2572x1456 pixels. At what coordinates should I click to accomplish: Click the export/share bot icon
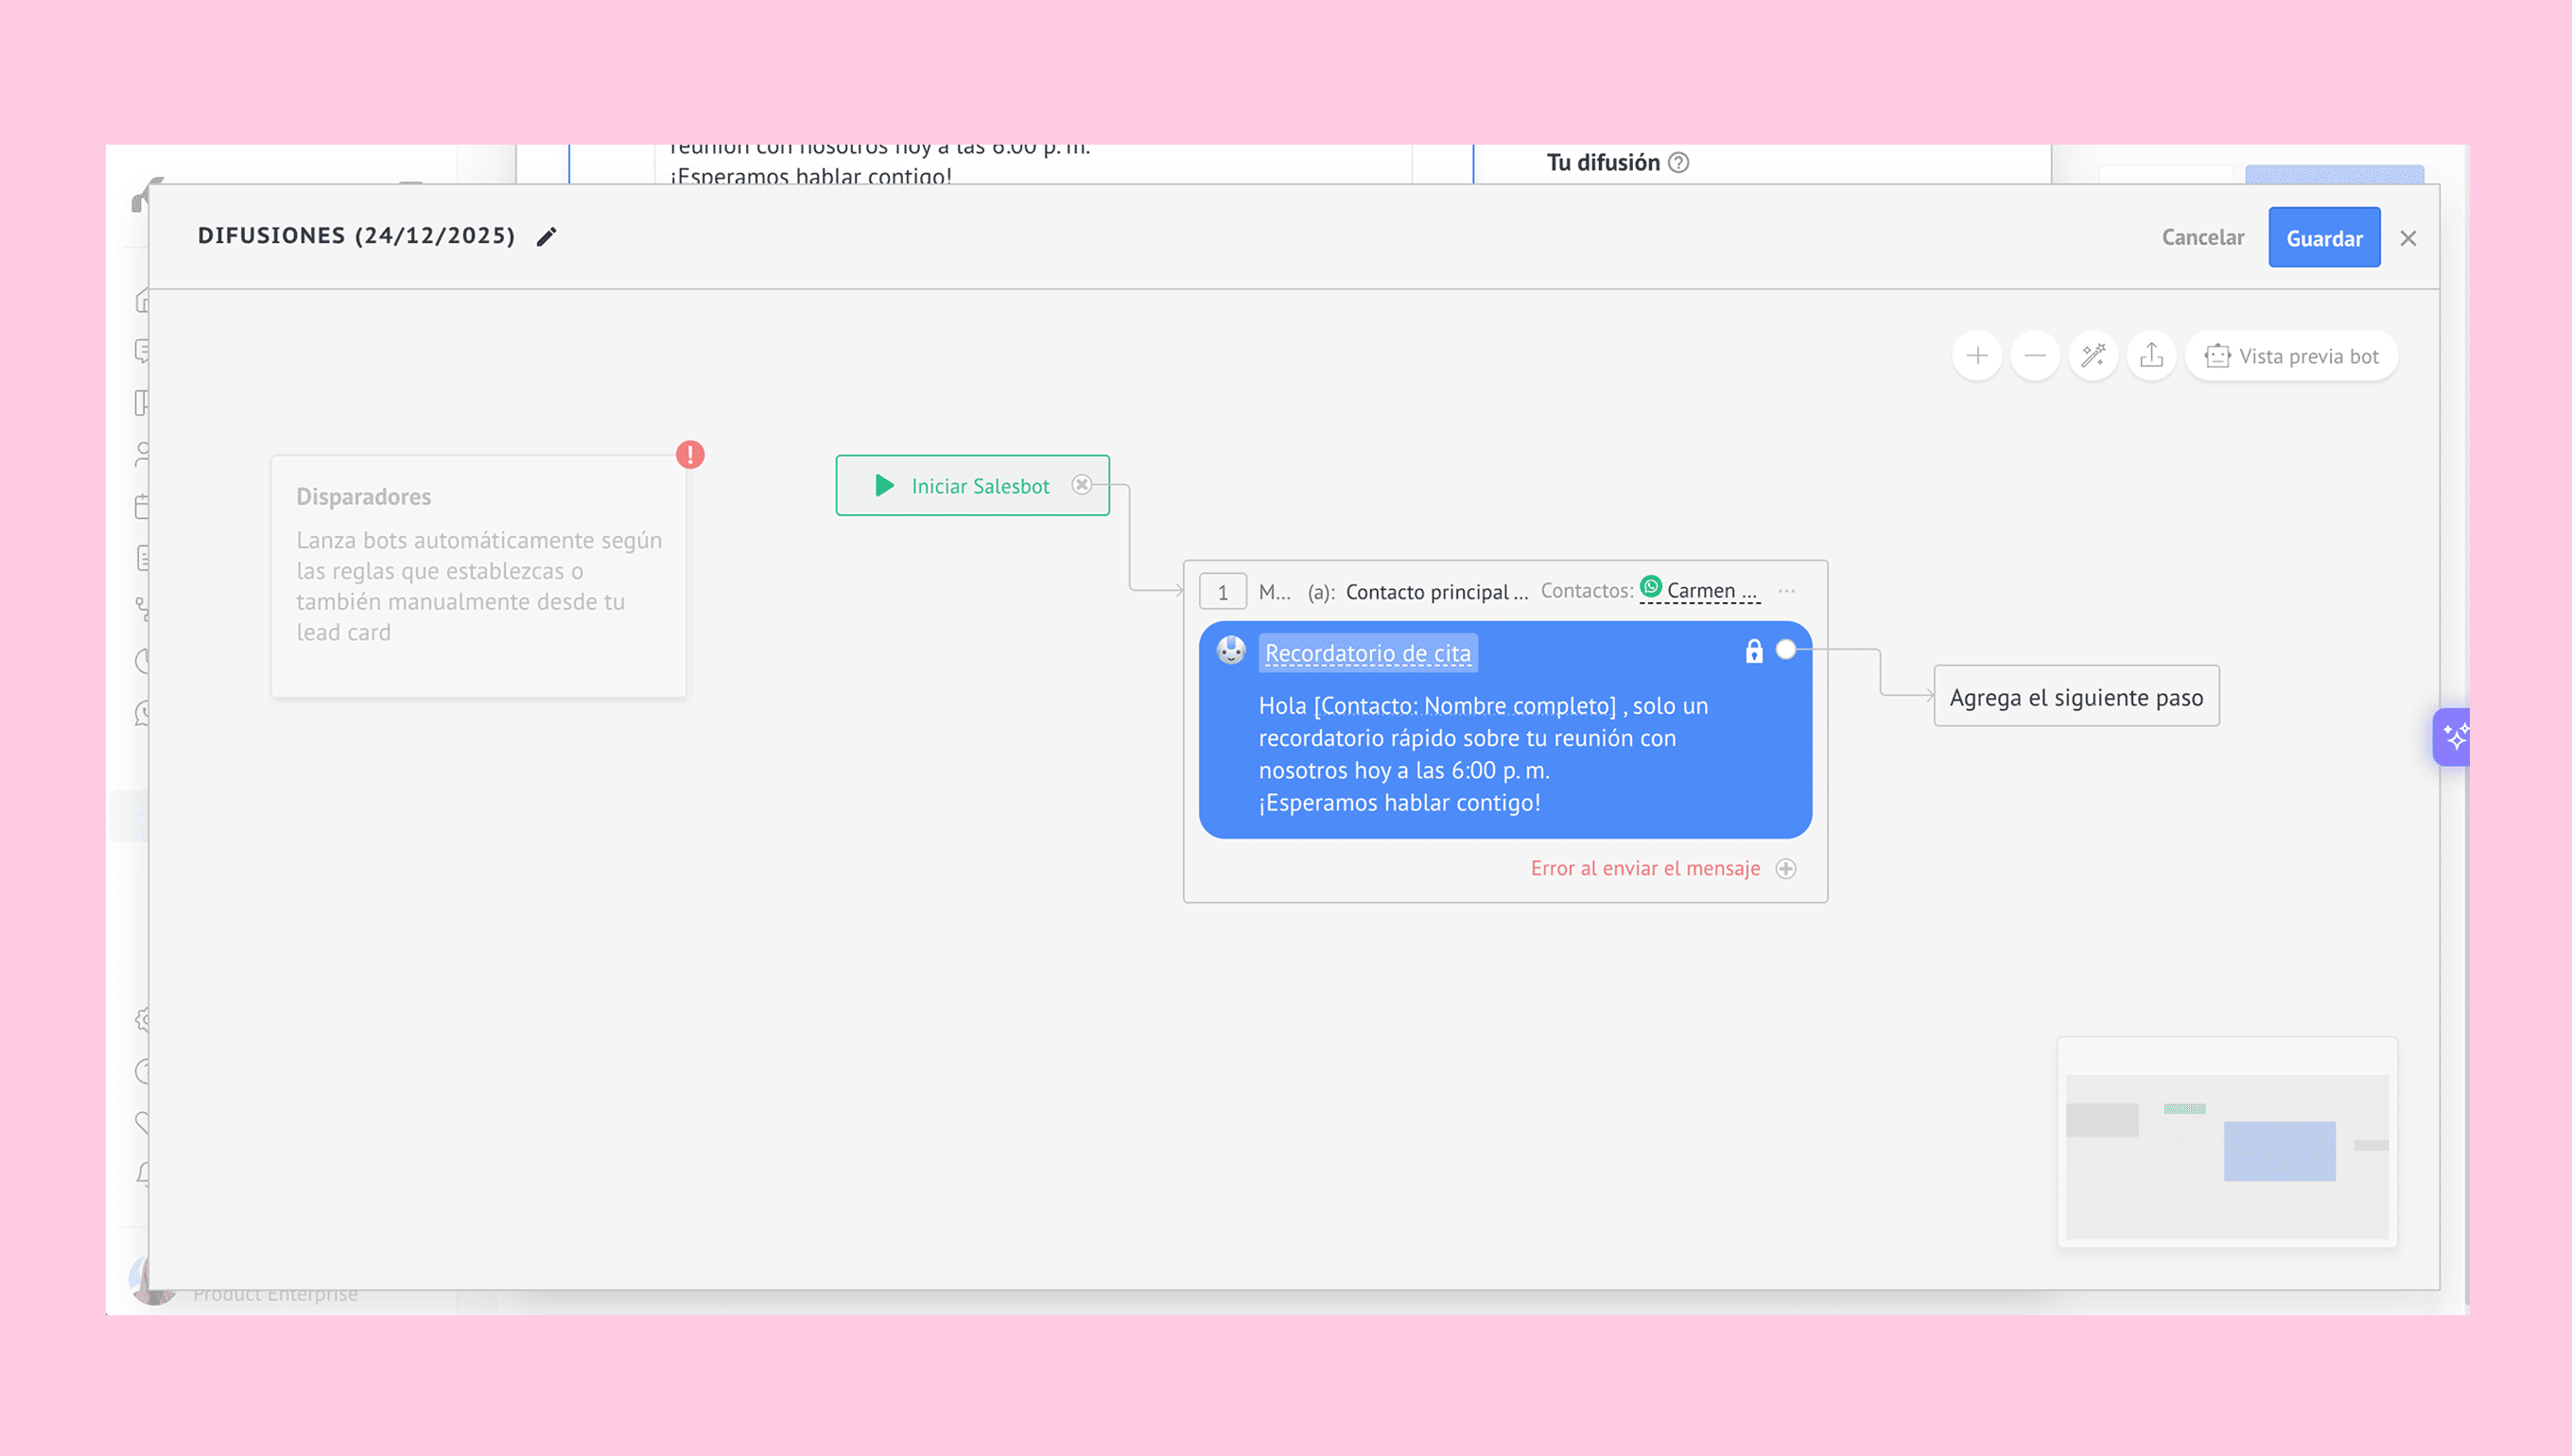(2151, 356)
